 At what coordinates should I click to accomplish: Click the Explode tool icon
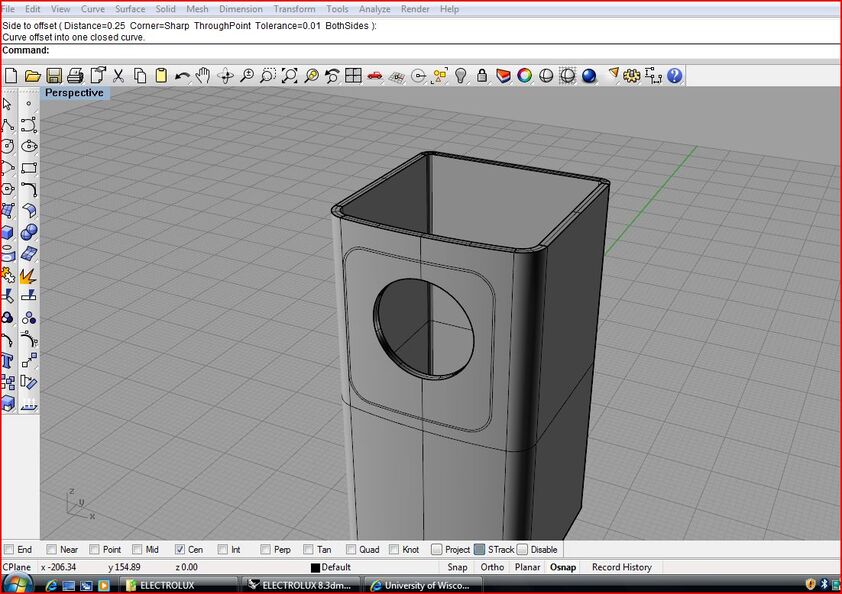29,275
